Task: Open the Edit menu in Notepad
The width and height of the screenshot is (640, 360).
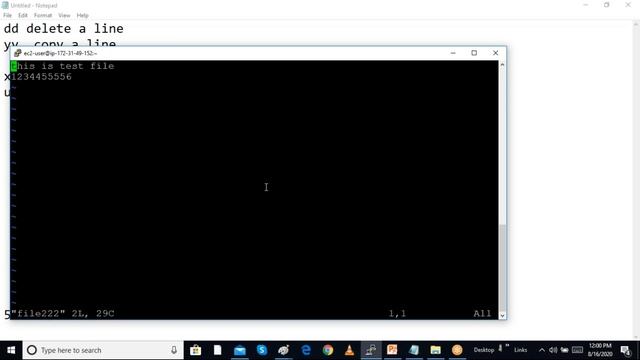Action: coord(23,16)
